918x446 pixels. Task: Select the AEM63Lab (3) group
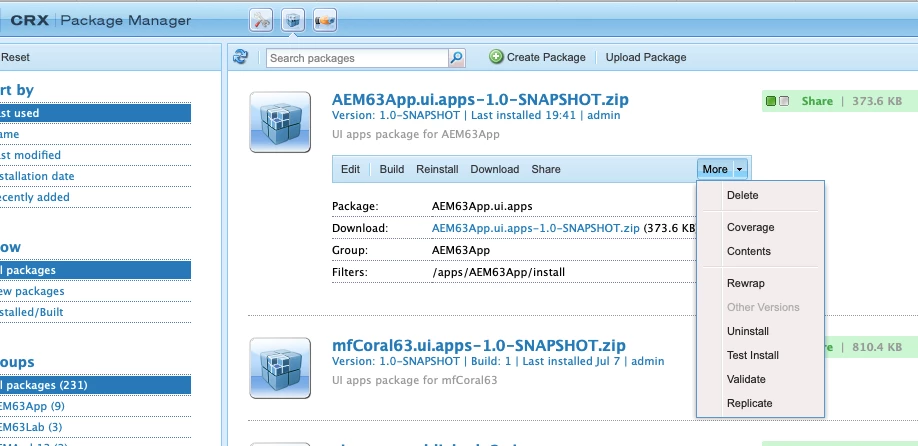(x=95, y=427)
